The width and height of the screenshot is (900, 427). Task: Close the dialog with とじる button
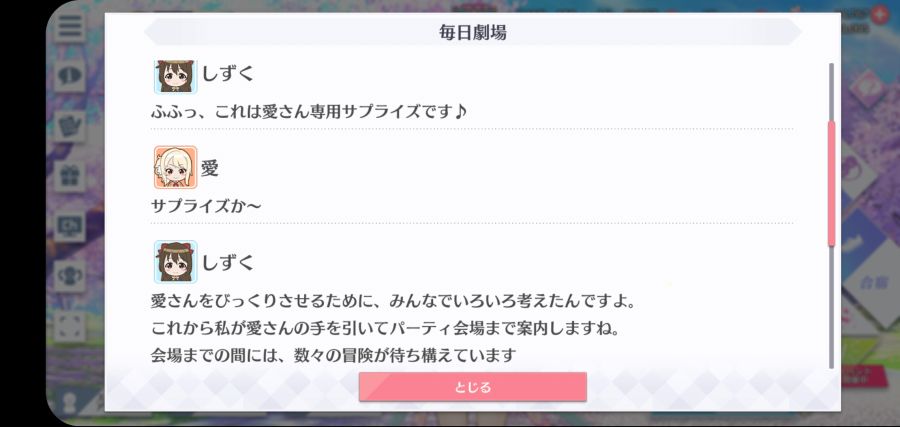point(472,387)
